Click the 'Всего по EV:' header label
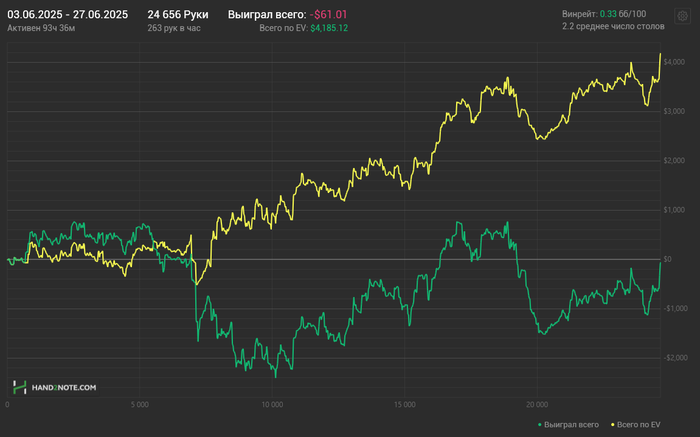The width and height of the screenshot is (700, 437). point(283,28)
